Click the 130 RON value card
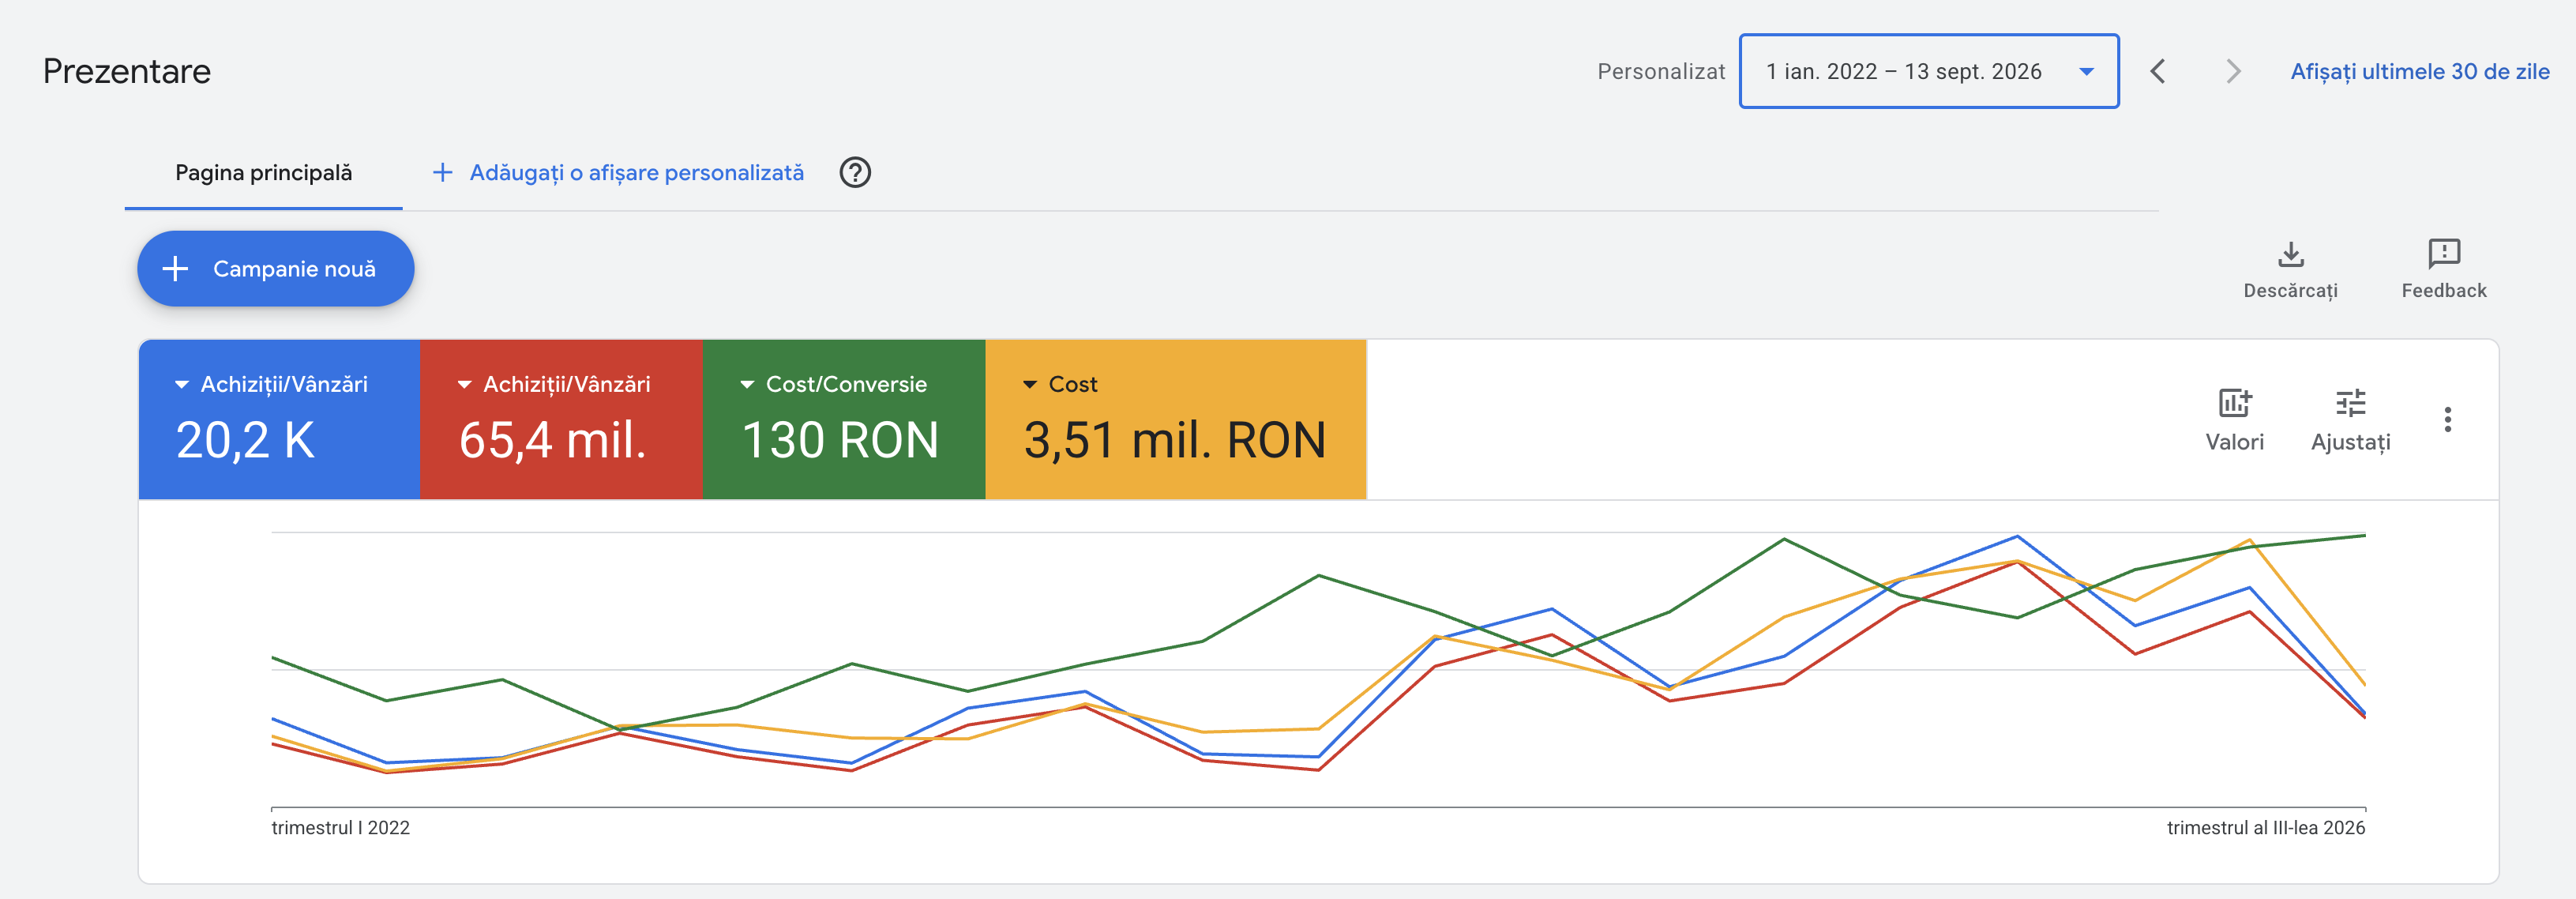2576x899 pixels. point(844,419)
